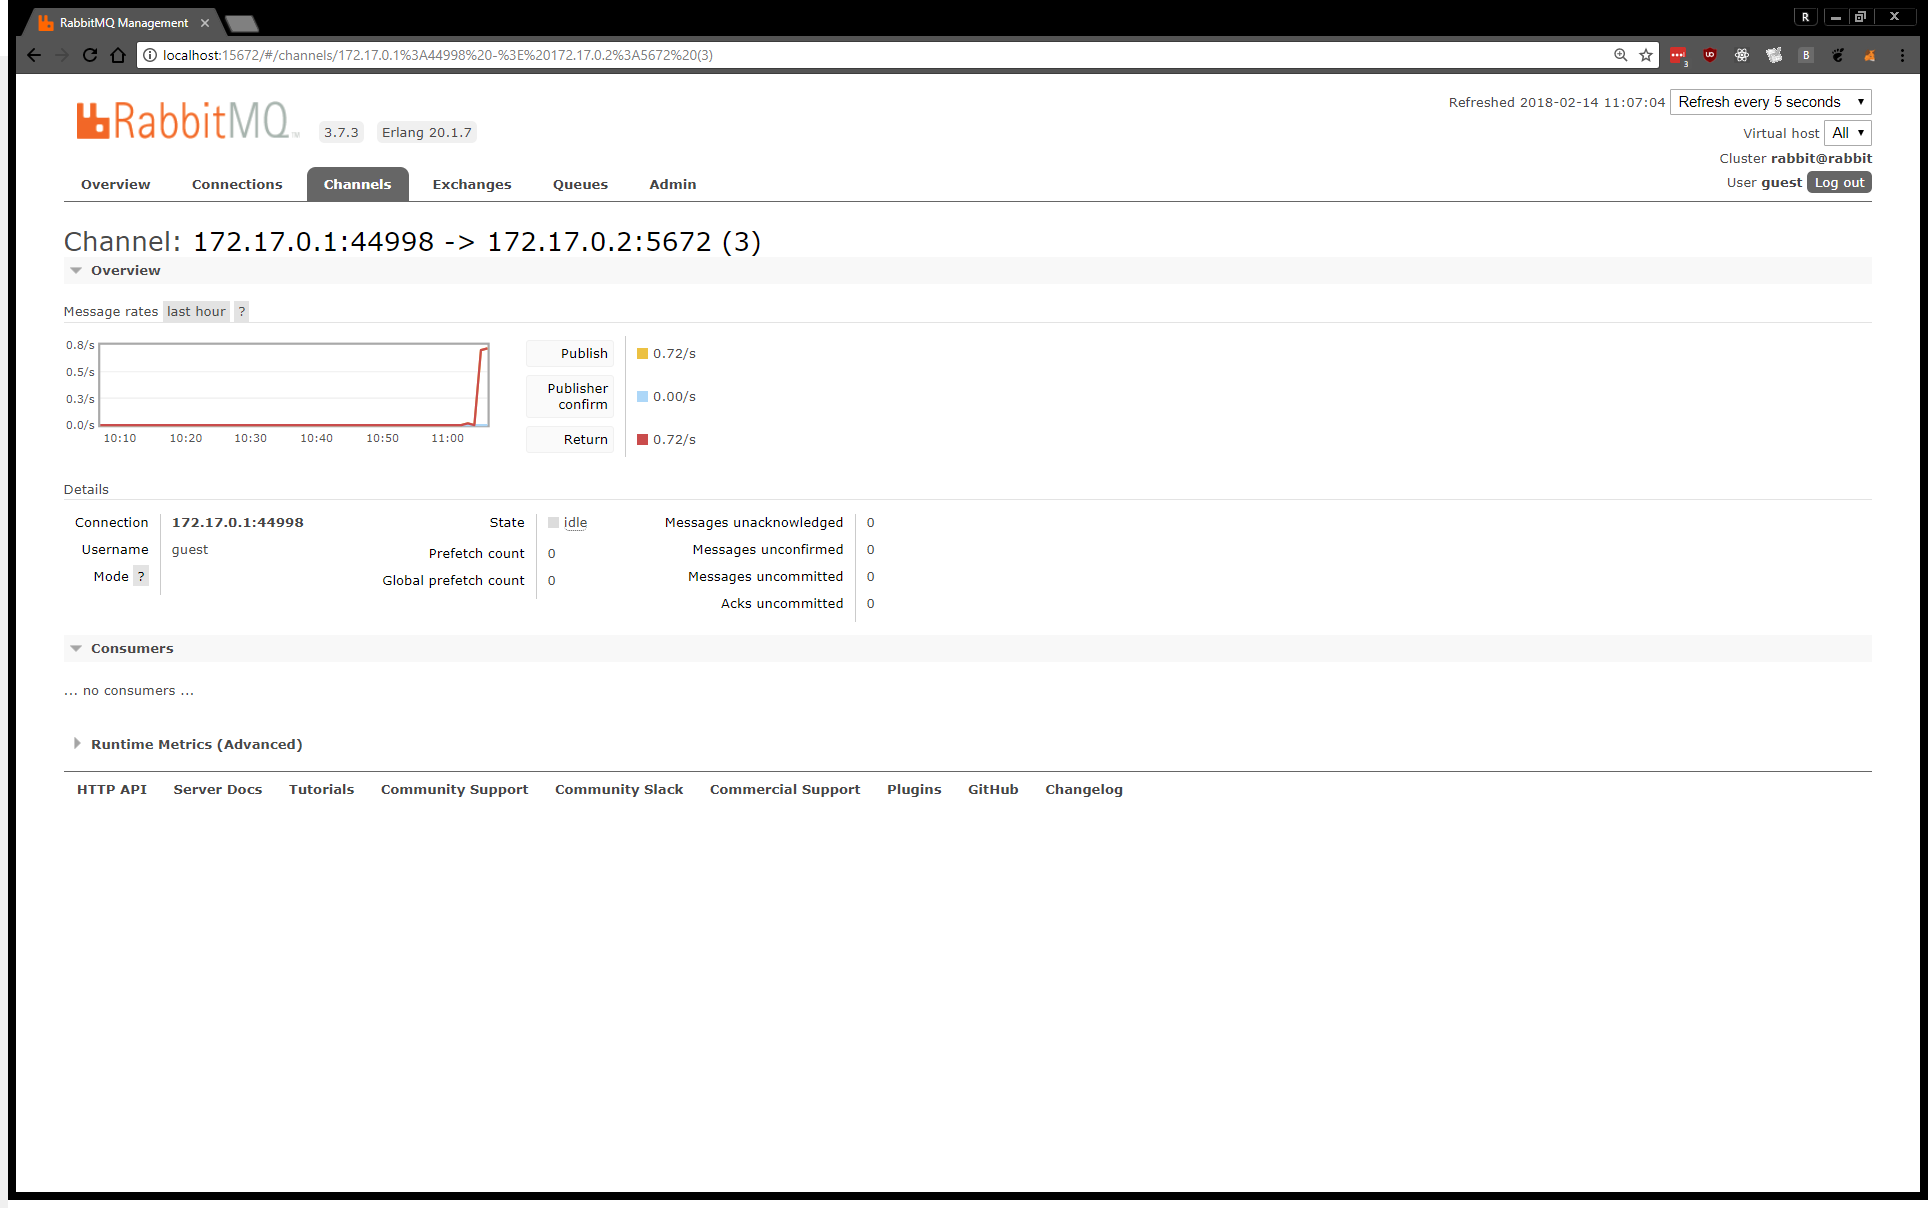This screenshot has height=1208, width=1928.
Task: Open the uBlock Origin extension
Action: [x=1710, y=55]
